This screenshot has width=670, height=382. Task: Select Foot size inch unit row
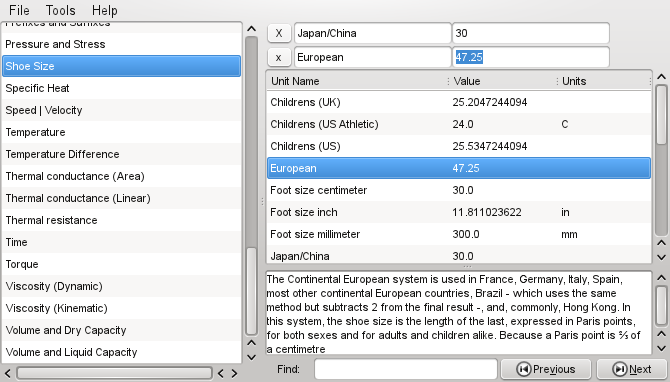click(459, 212)
